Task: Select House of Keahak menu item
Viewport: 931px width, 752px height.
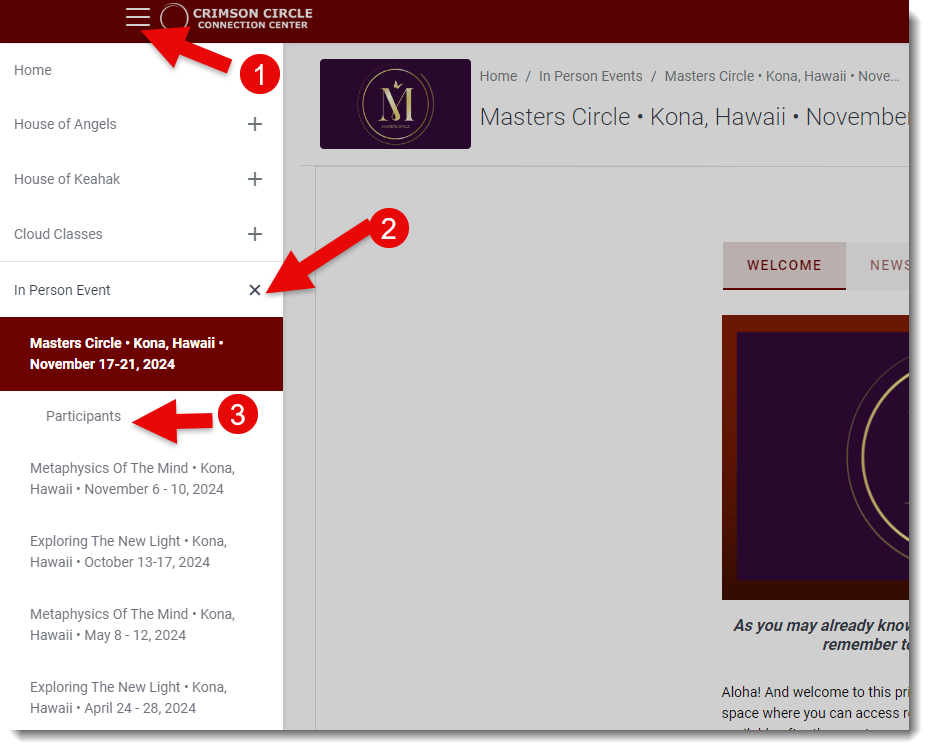Action: (67, 179)
